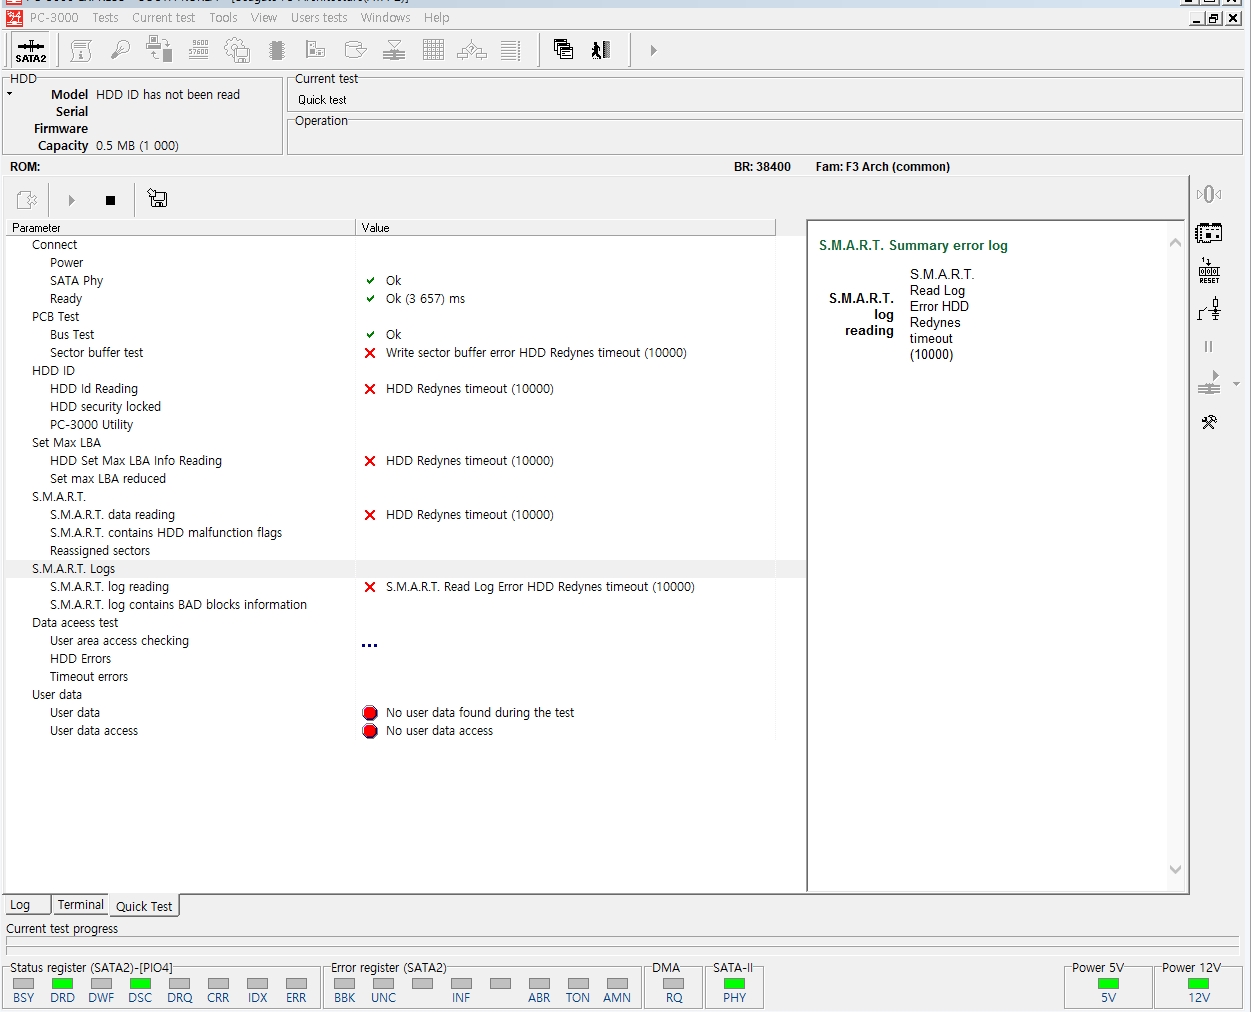Click the summary panel scroll down arrow

[x=1175, y=869]
